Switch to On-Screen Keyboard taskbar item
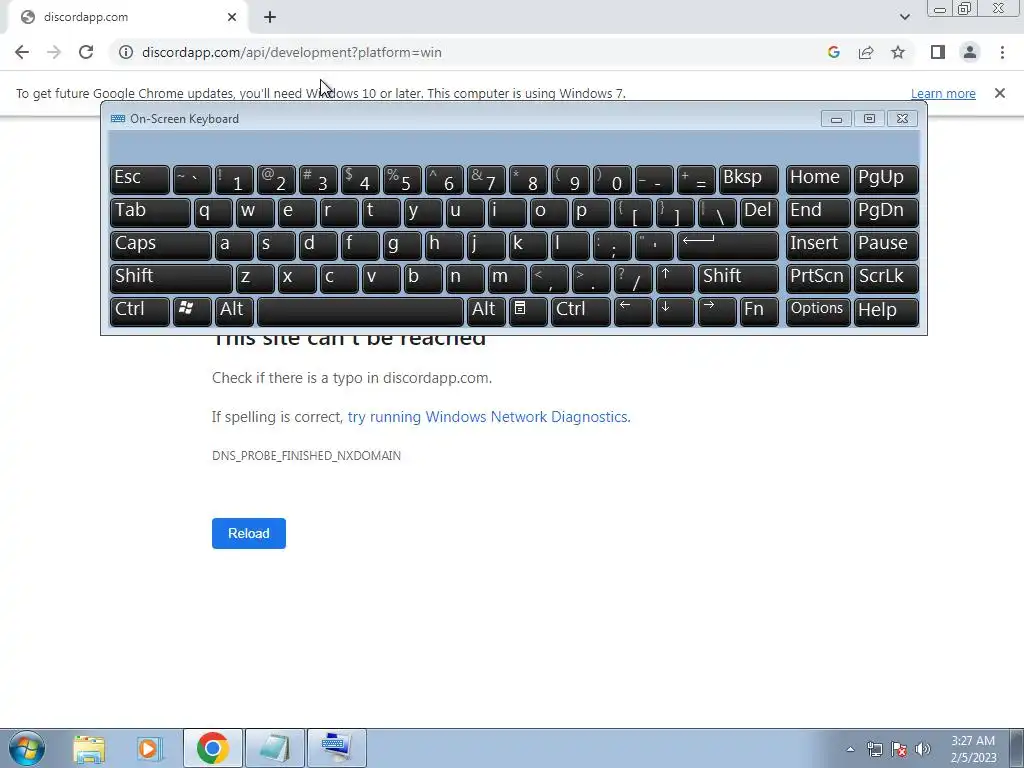Viewport: 1024px width, 768px height. (x=337, y=748)
